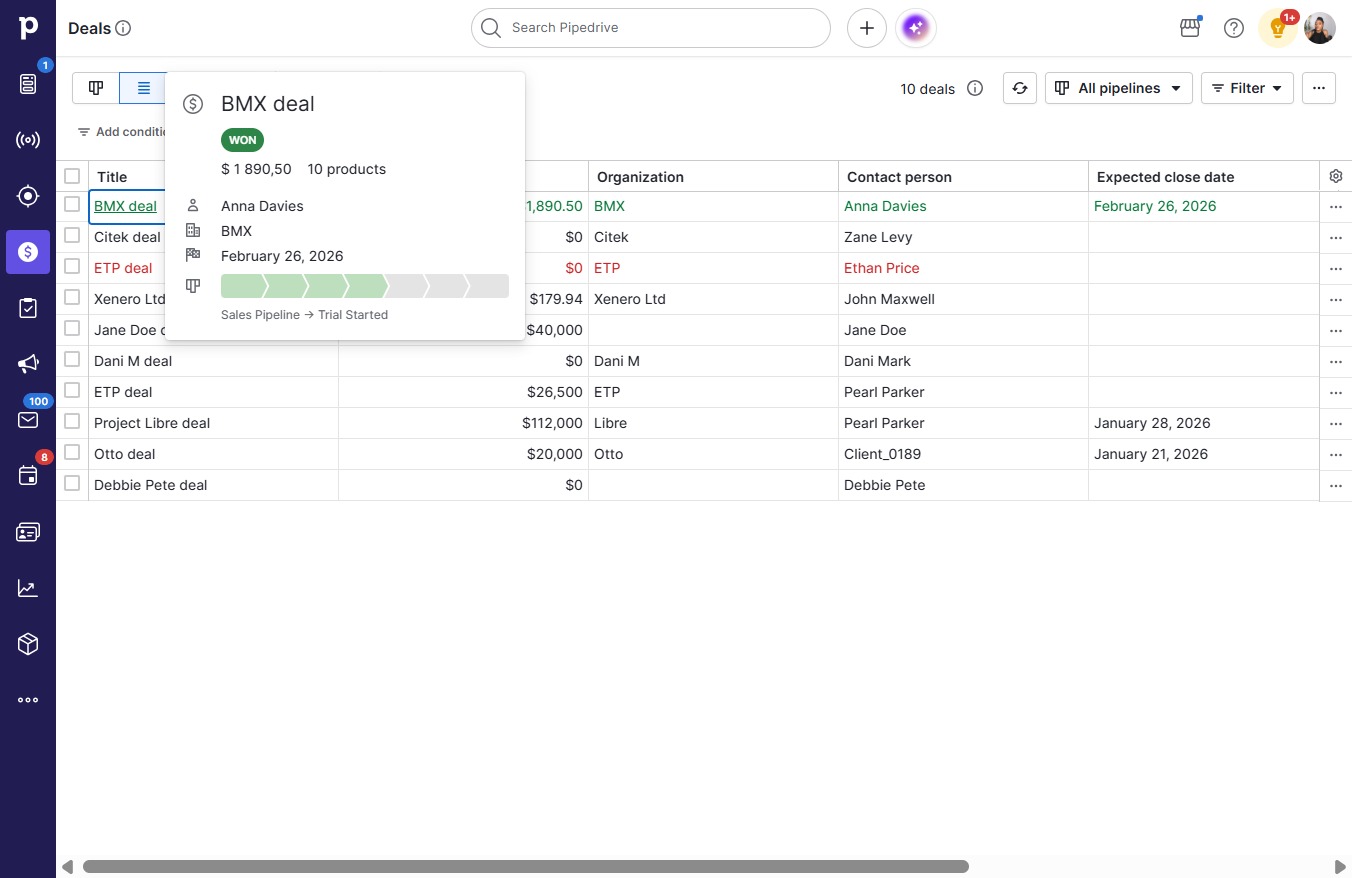The width and height of the screenshot is (1352, 878).
Task: Open table column settings gear
Action: 1336,176
